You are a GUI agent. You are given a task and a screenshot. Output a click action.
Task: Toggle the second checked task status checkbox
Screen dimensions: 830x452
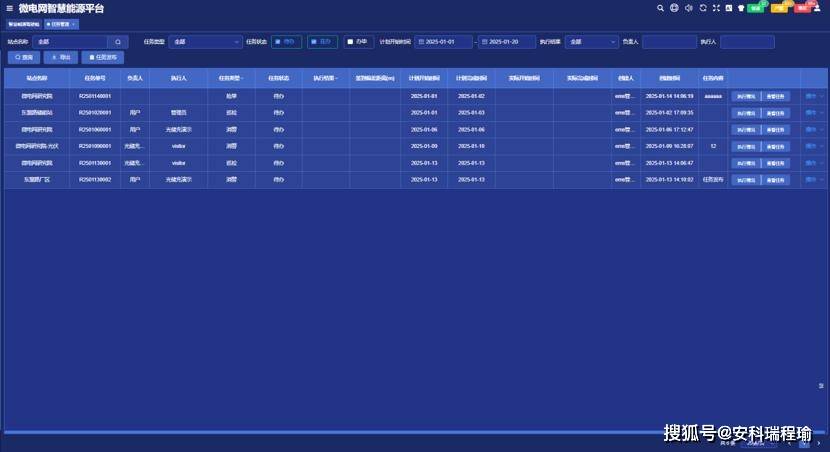pos(313,42)
